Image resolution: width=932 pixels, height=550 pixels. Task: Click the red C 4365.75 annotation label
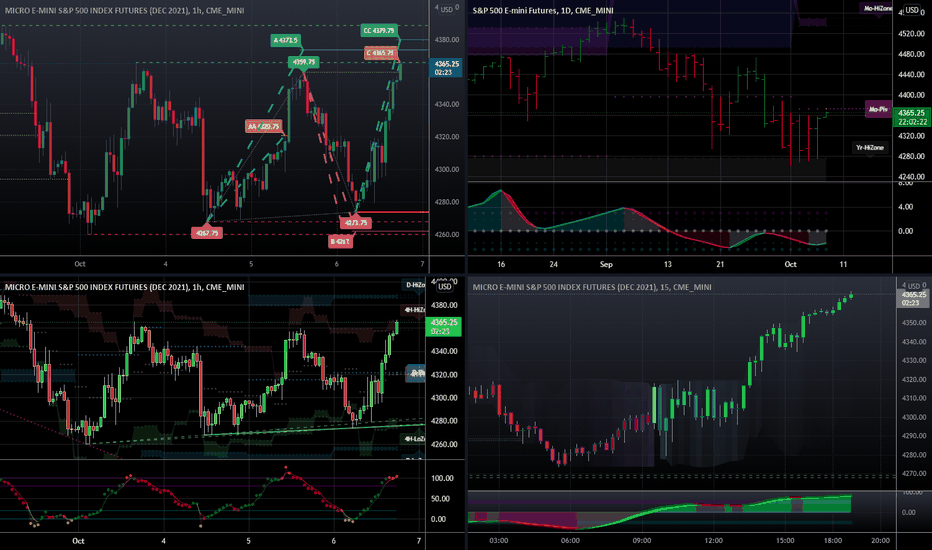click(x=380, y=54)
